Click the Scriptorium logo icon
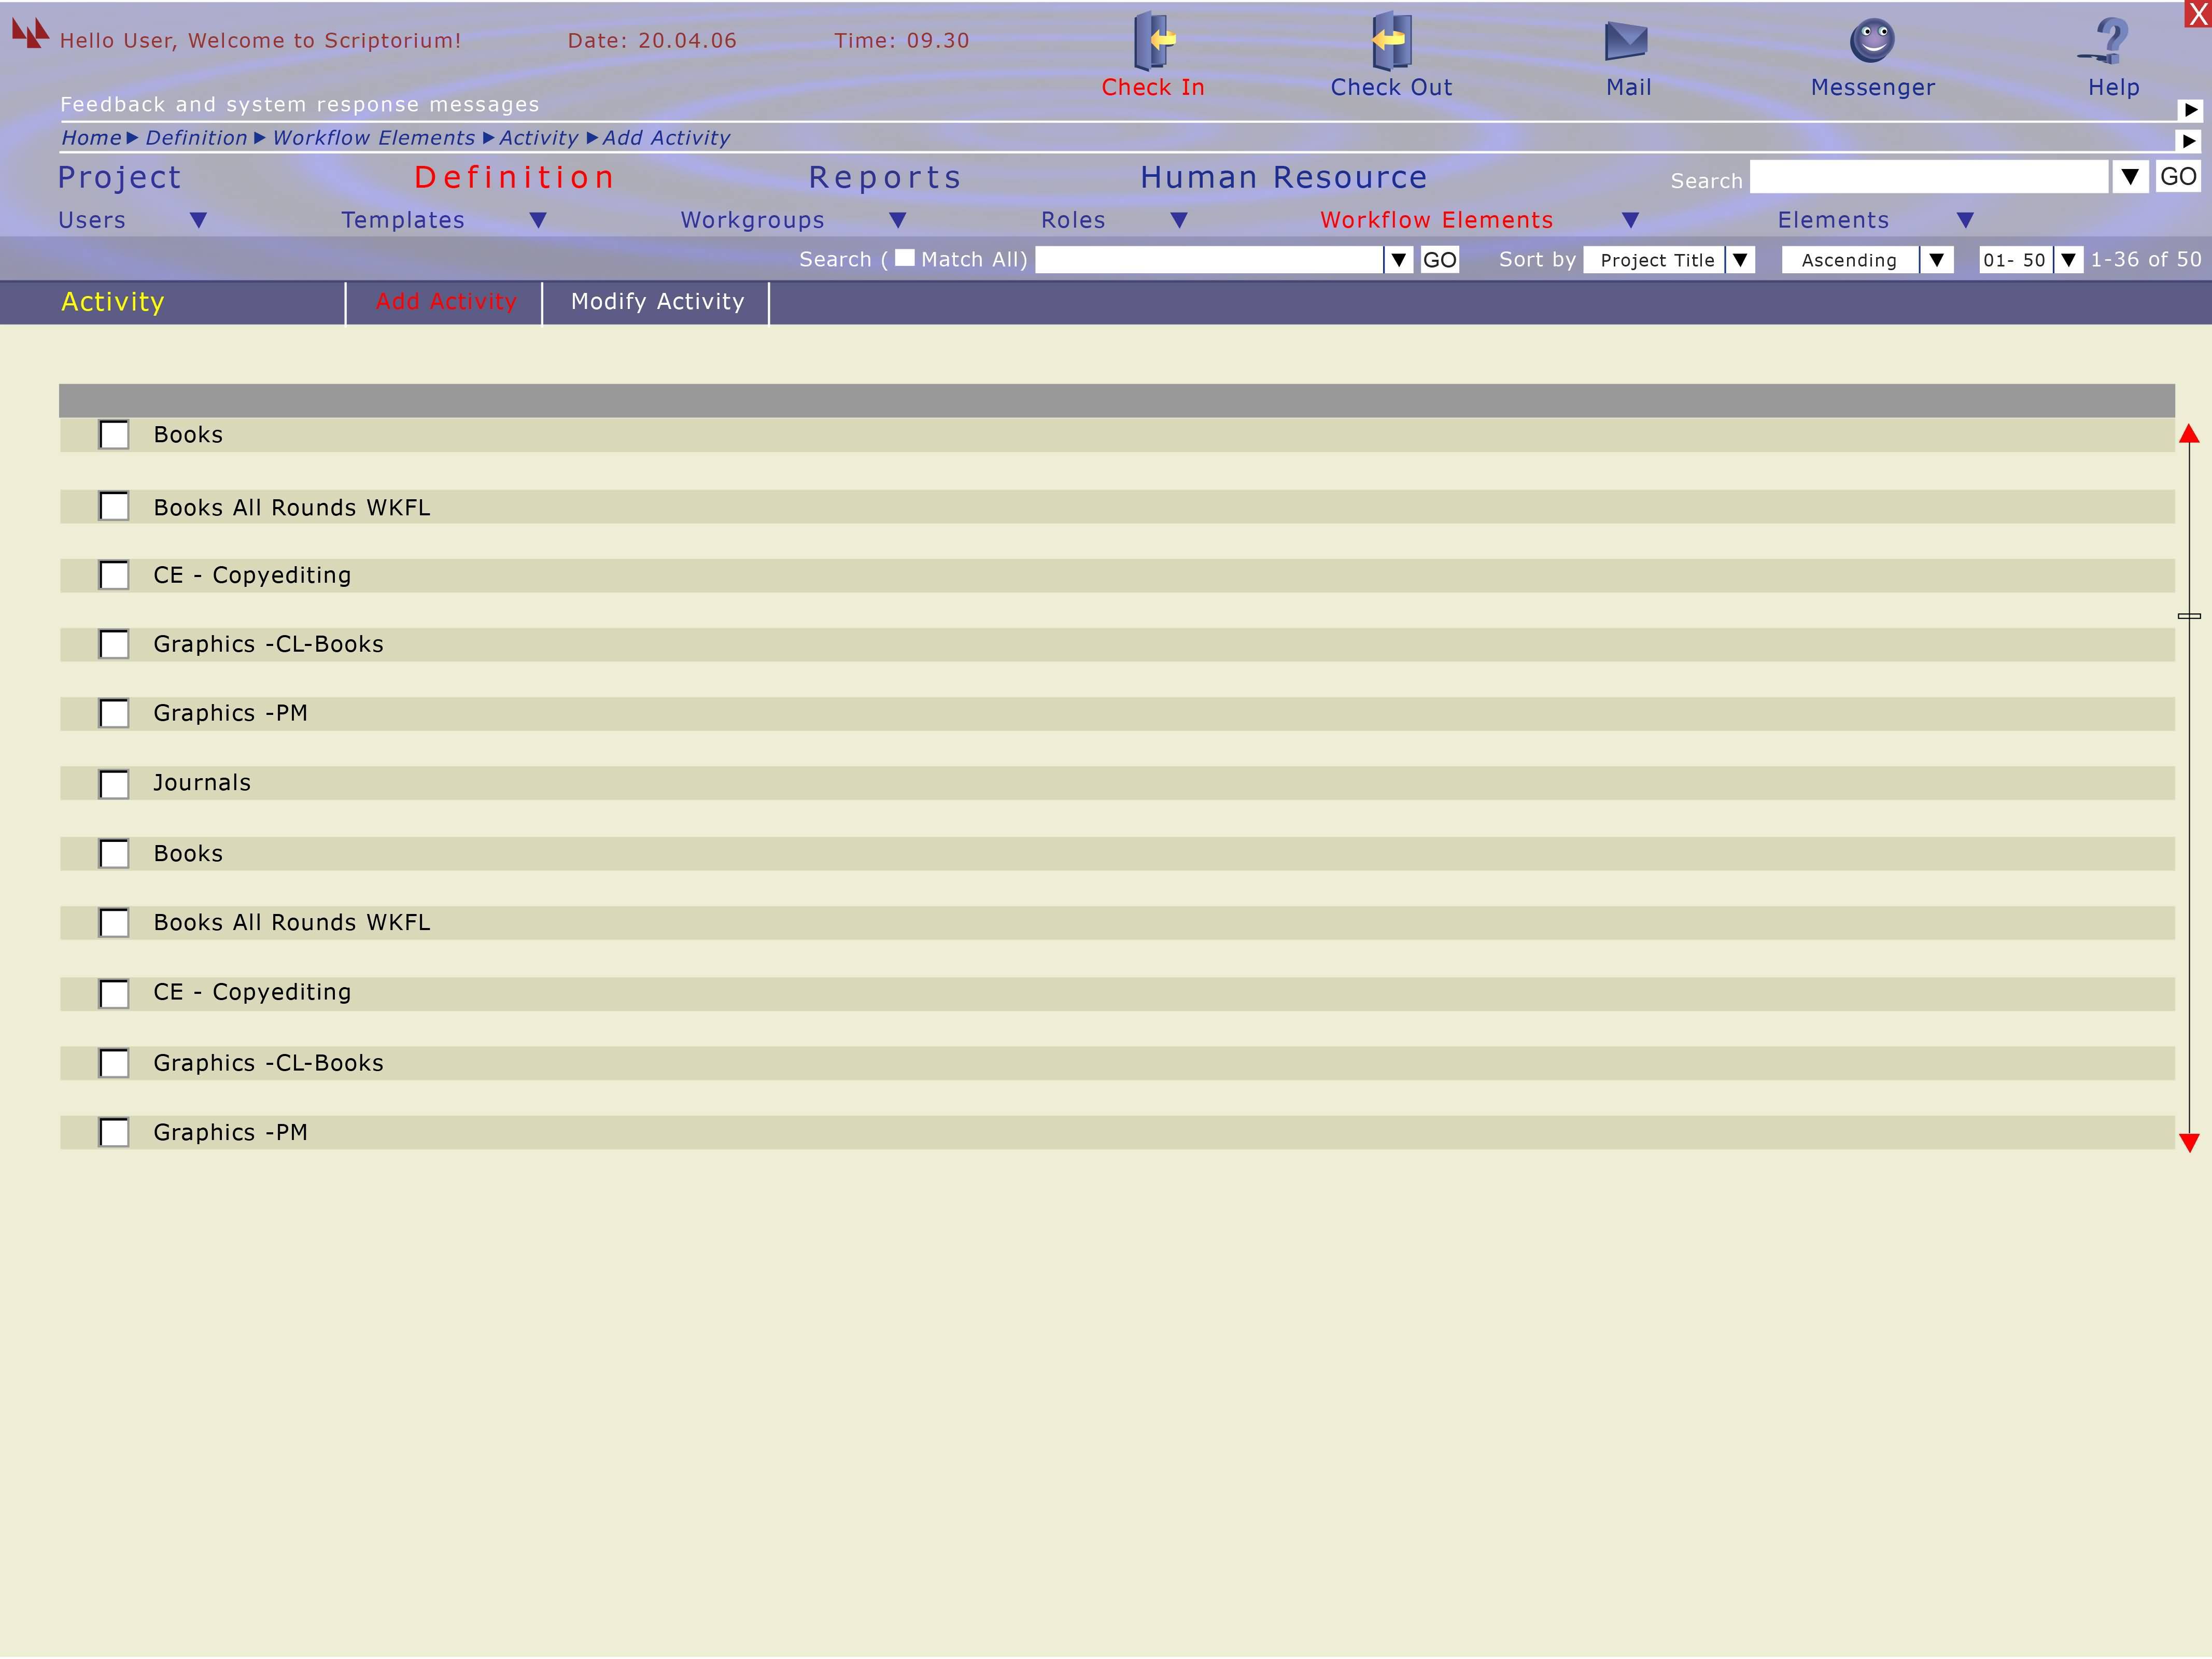This screenshot has height=1659, width=2212. 30,33
